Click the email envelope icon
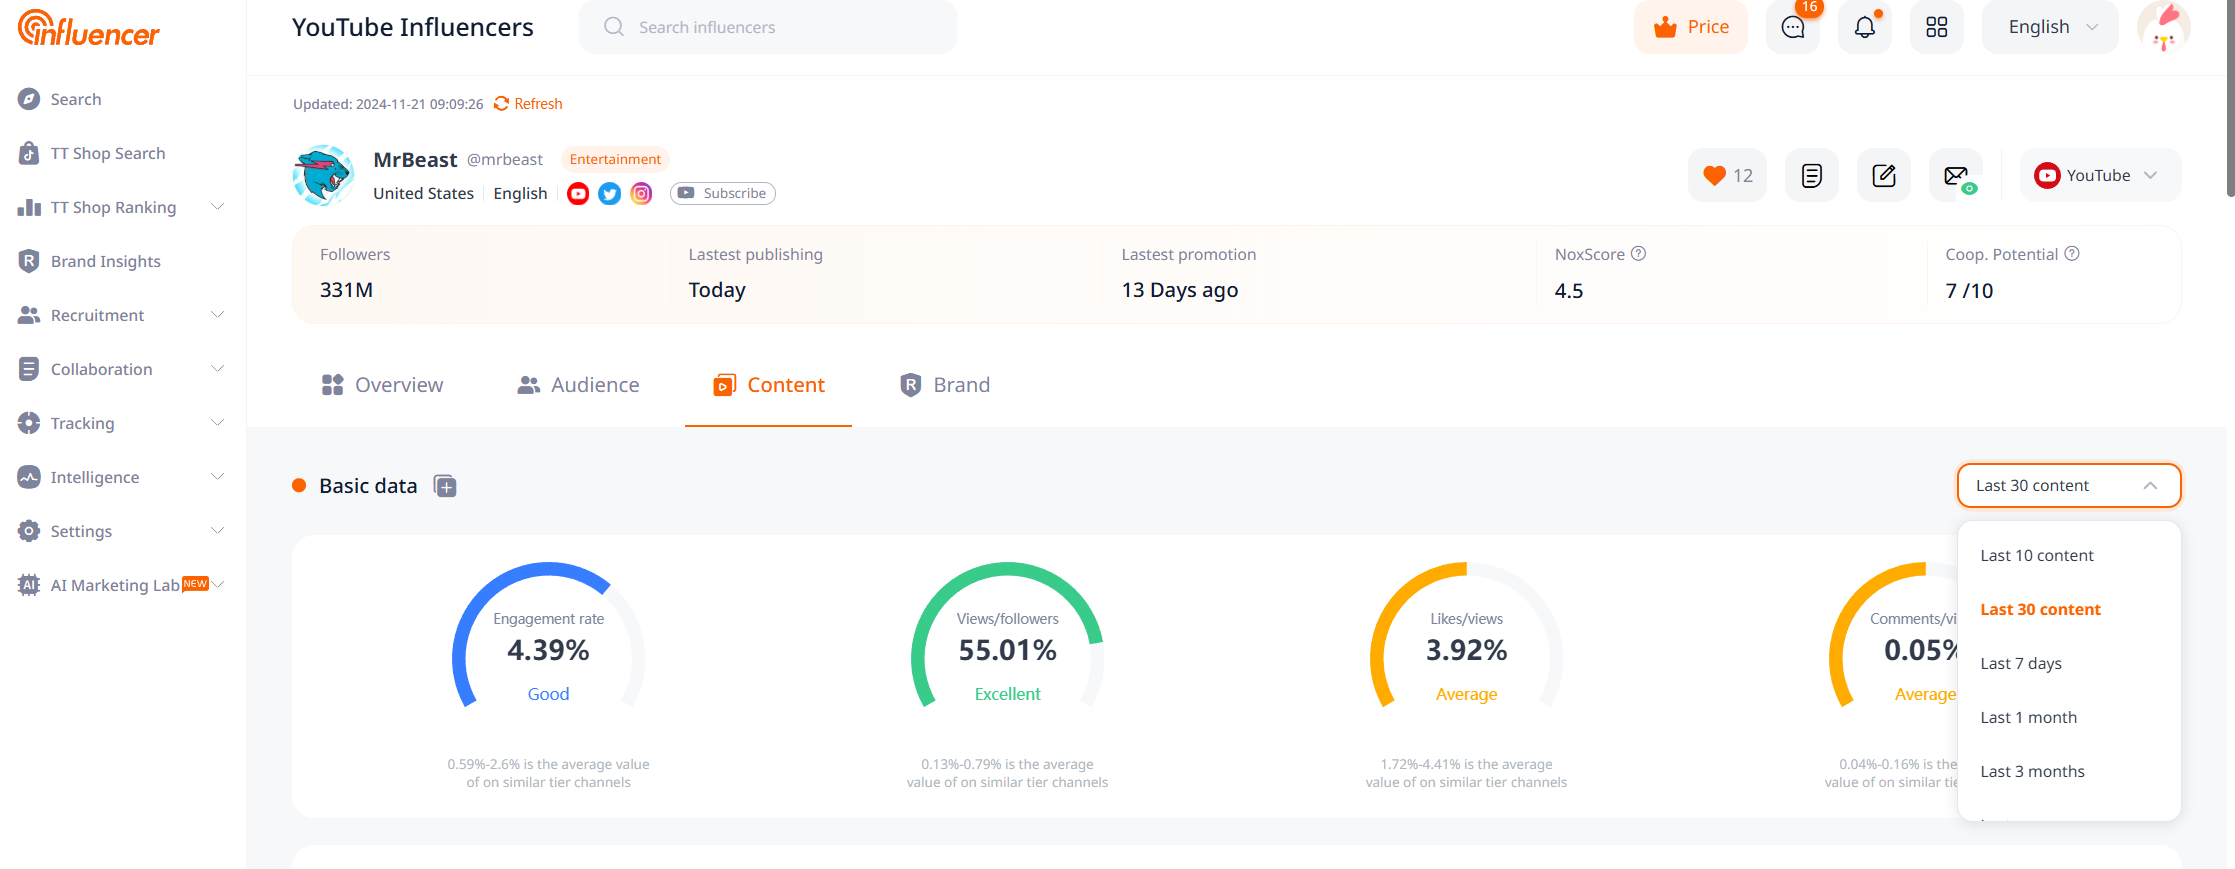This screenshot has height=869, width=2235. pos(1956,176)
